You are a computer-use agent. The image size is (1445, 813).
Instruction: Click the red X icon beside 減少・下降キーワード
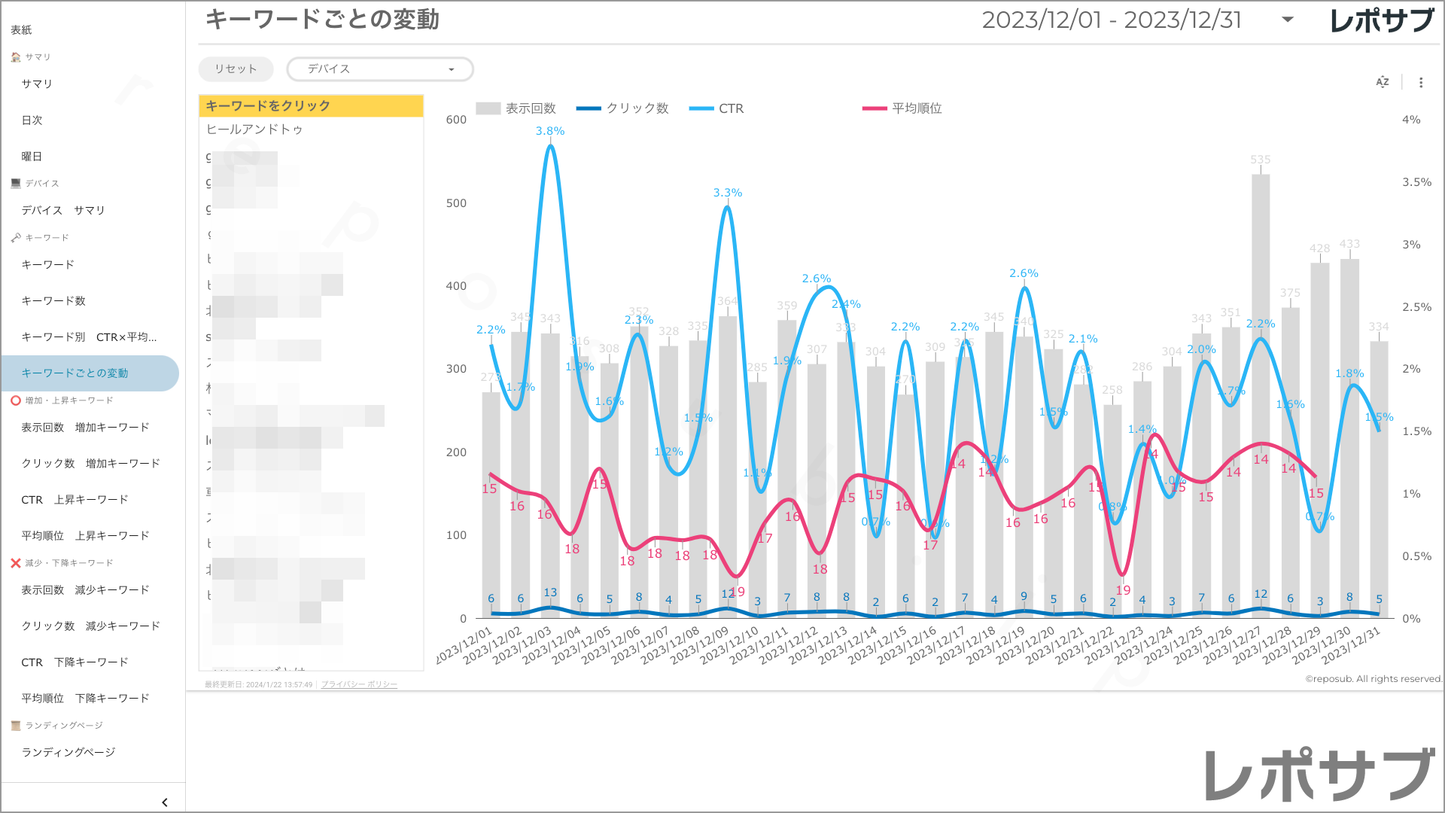pyautogui.click(x=15, y=563)
